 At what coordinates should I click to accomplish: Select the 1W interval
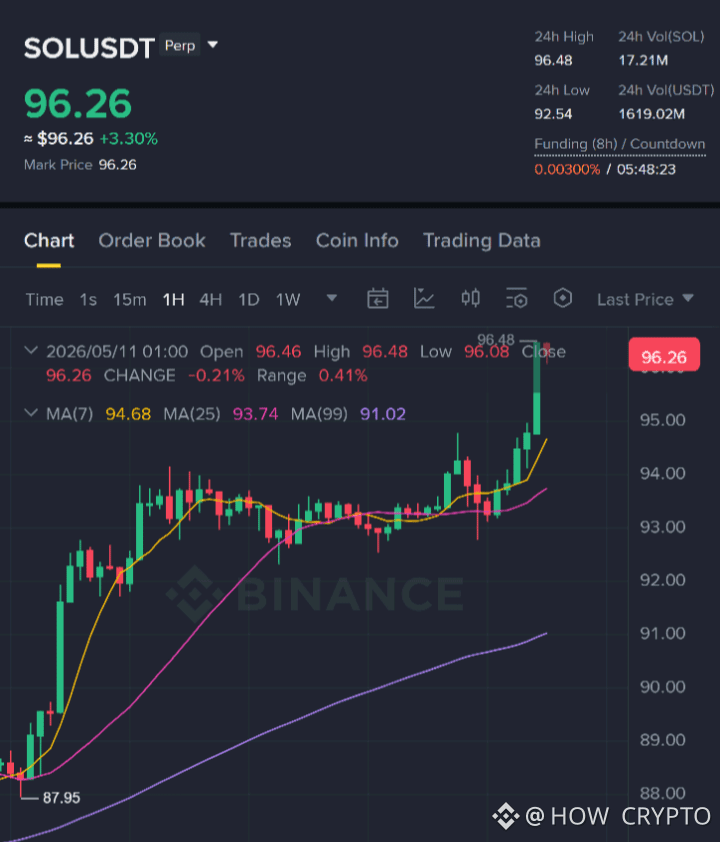(288, 299)
